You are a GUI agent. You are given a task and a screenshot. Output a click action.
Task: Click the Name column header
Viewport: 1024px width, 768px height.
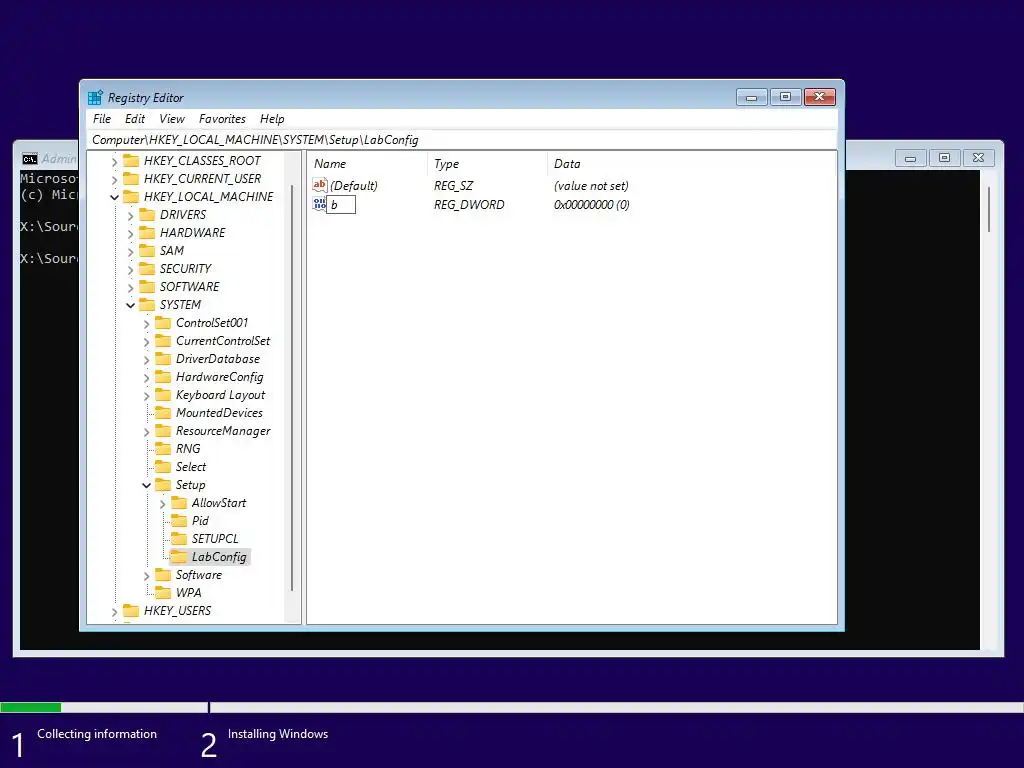(368, 164)
